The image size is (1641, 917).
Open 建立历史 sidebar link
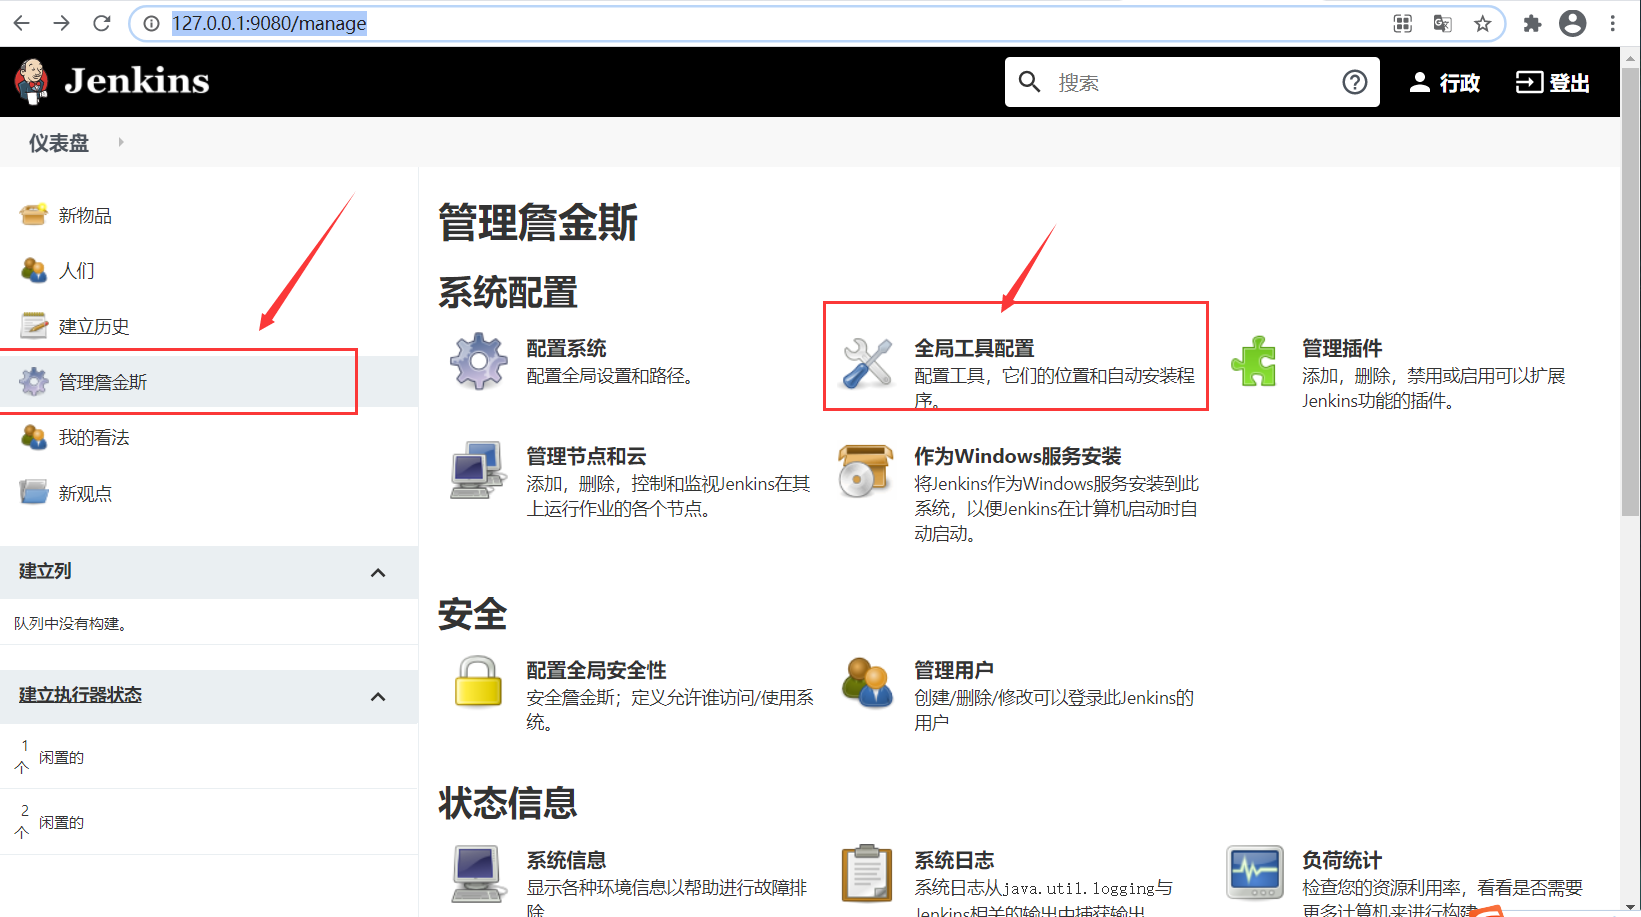pos(94,327)
